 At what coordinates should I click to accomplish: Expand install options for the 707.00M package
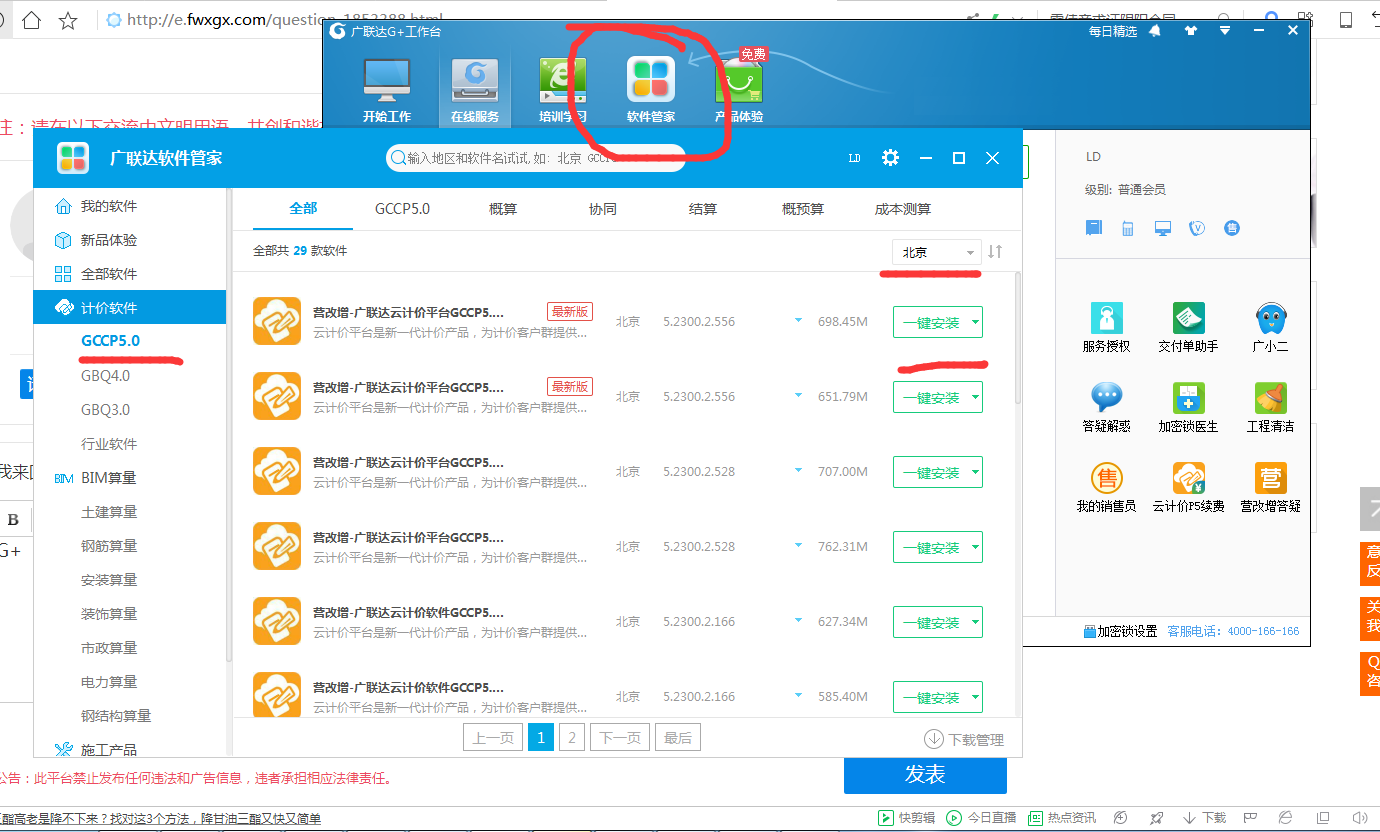point(973,473)
